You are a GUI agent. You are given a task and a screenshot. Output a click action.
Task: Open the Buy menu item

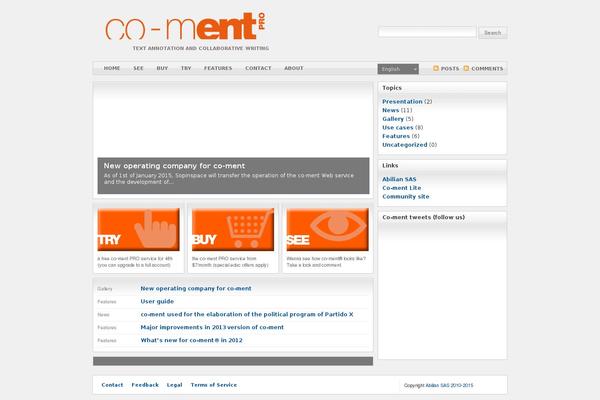pyautogui.click(x=162, y=68)
